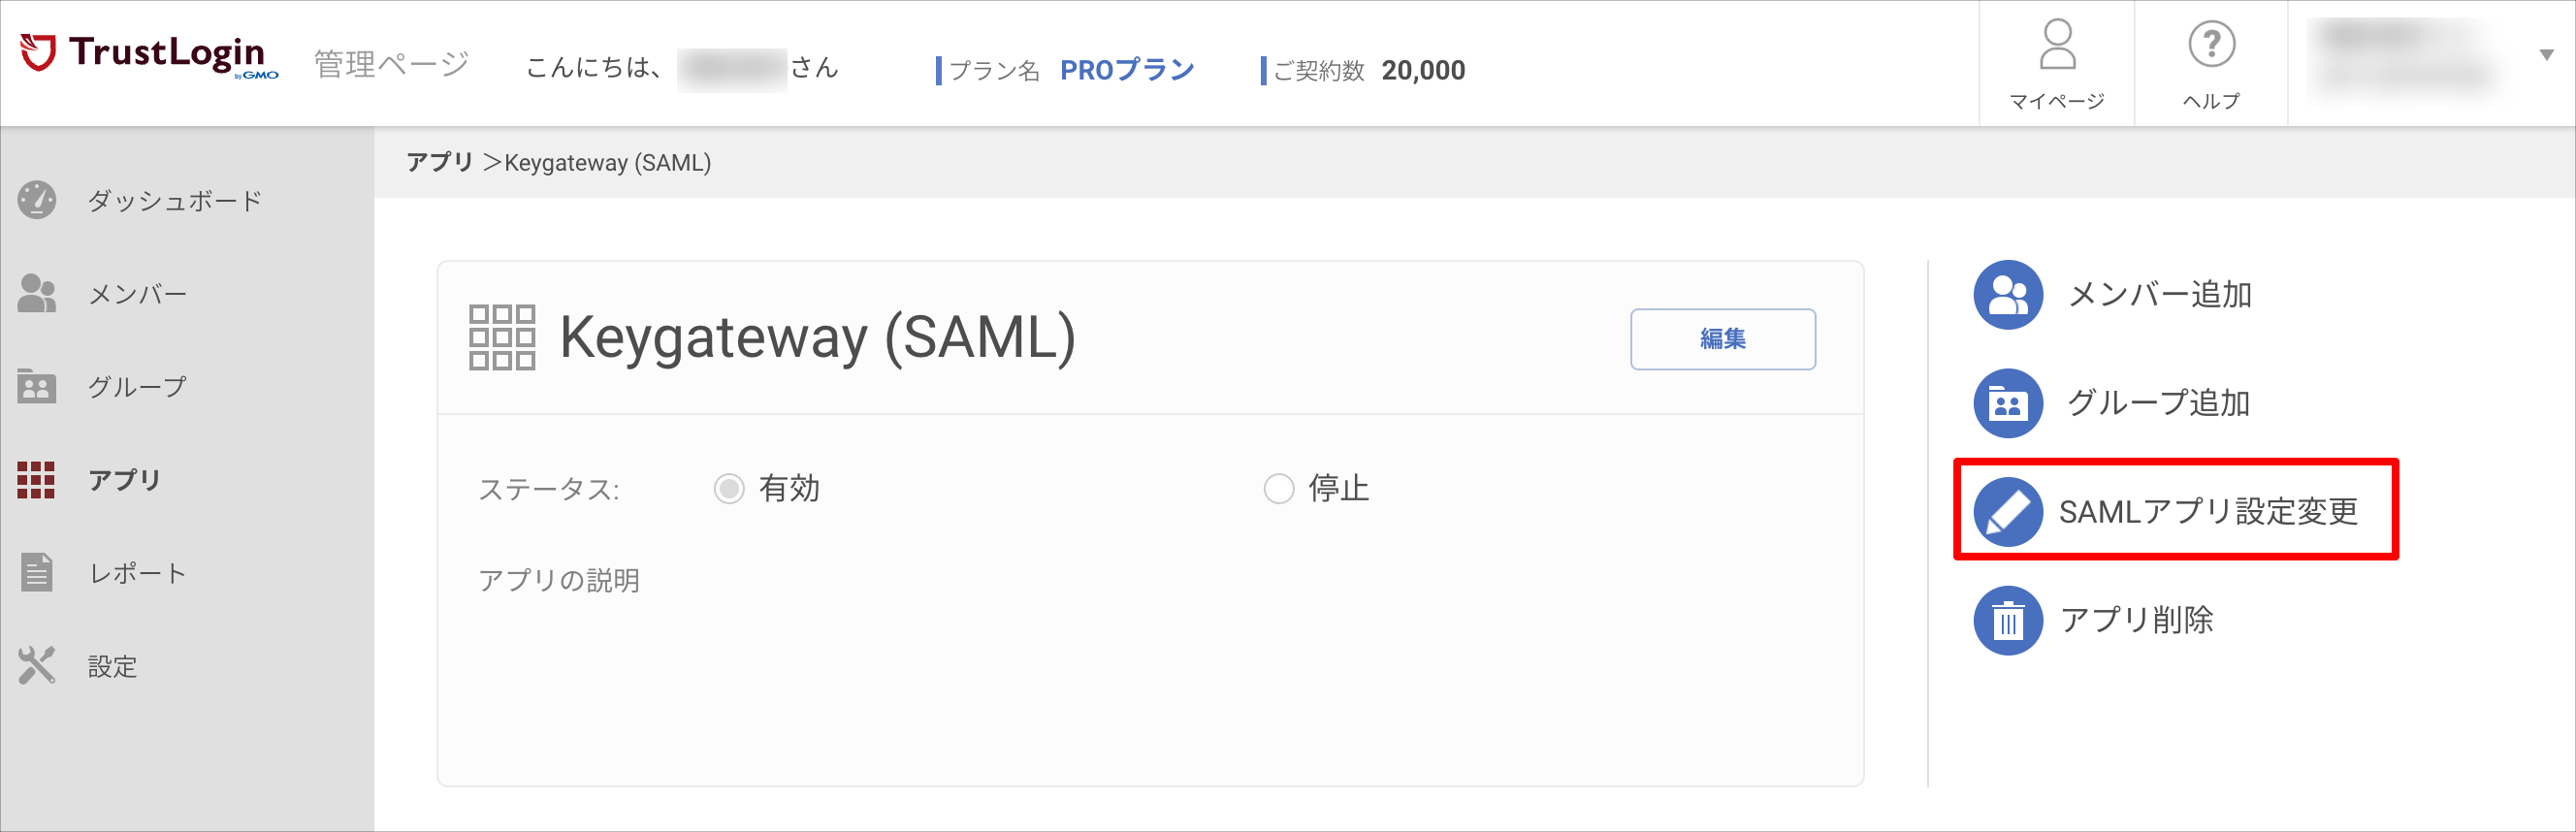The width and height of the screenshot is (2576, 832).
Task: Open the Help question mark icon
Action: pos(2211,45)
